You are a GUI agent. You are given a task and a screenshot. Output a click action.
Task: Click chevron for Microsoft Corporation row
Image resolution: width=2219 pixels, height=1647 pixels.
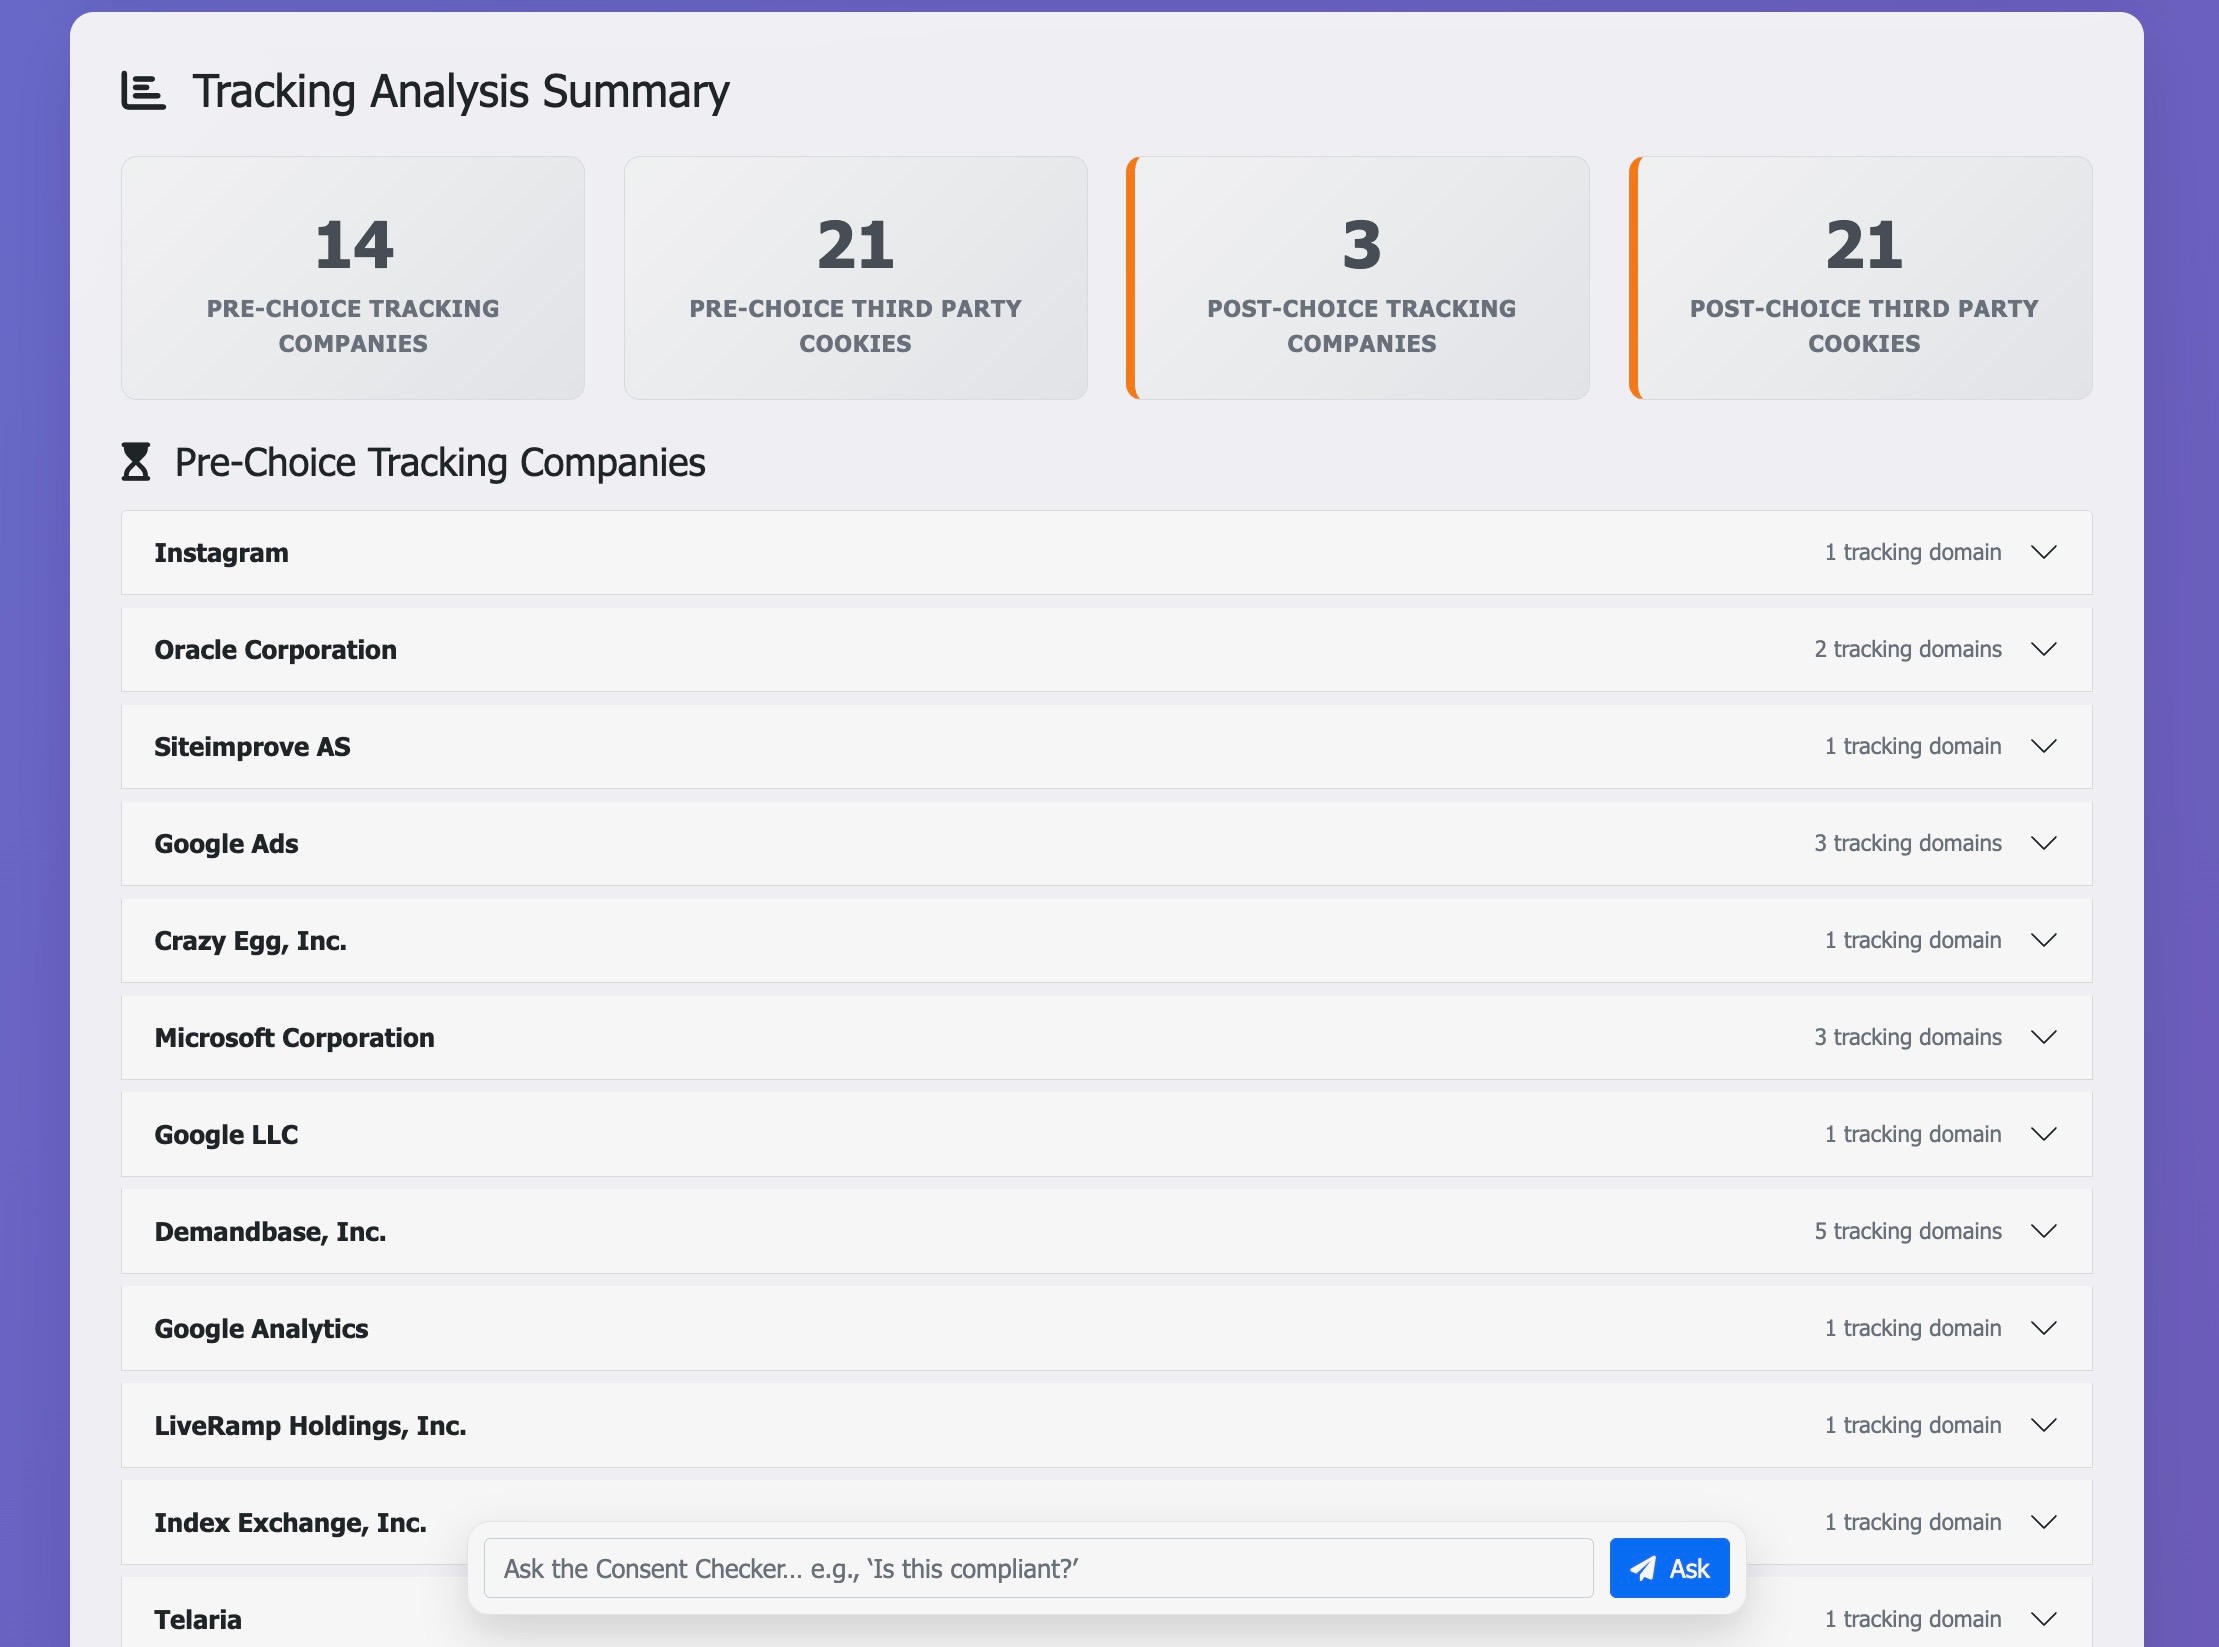click(x=2044, y=1038)
